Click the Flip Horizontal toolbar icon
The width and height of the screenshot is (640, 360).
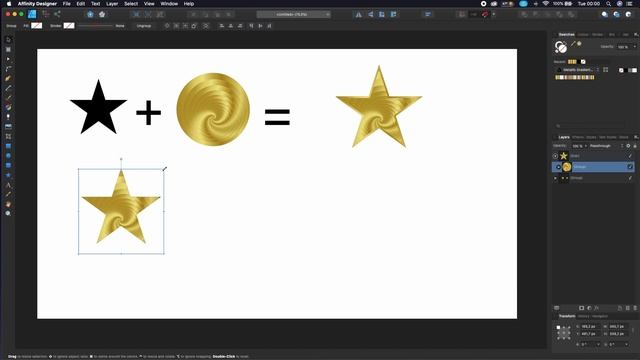[358, 15]
